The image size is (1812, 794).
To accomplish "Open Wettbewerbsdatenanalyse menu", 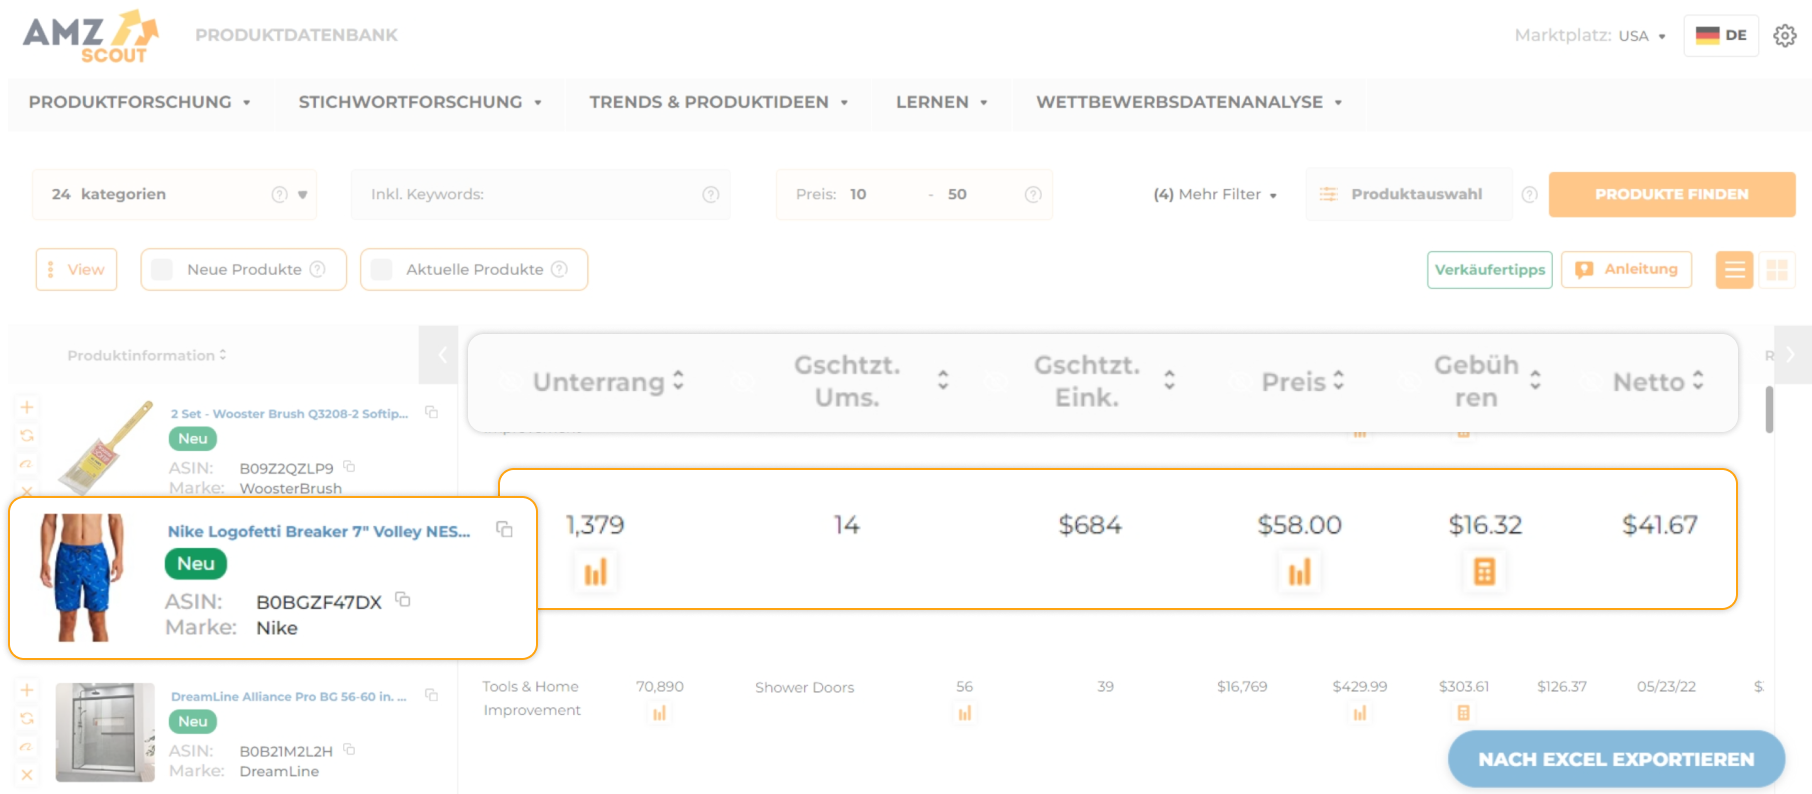I will coord(1189,103).
